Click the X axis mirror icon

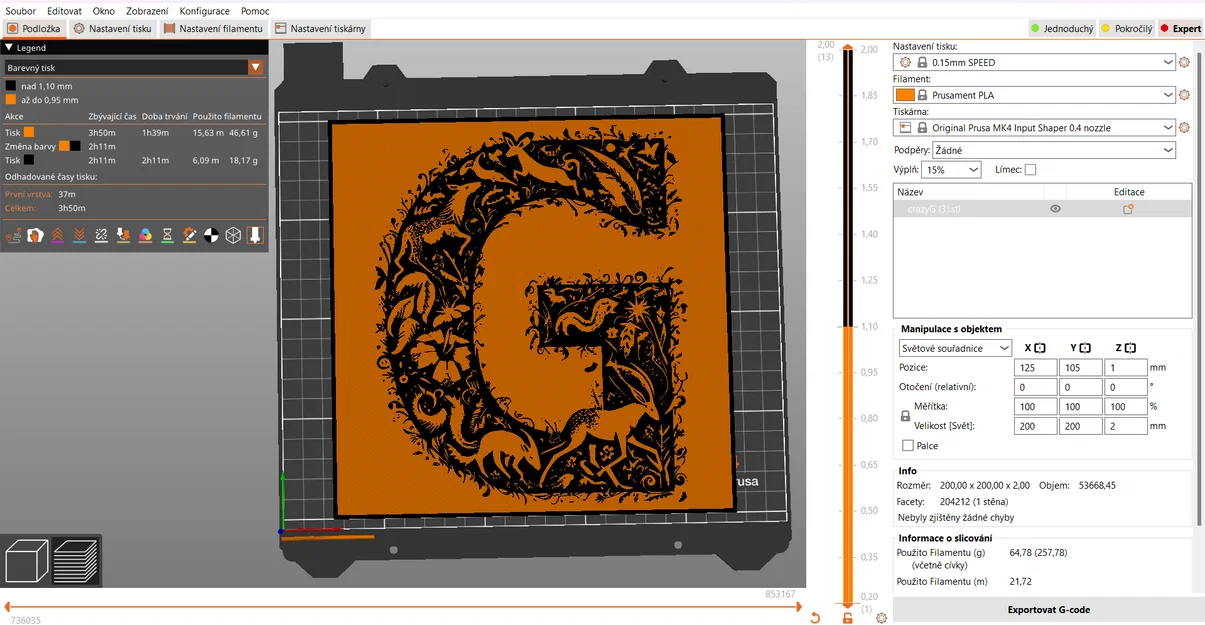(x=1040, y=348)
